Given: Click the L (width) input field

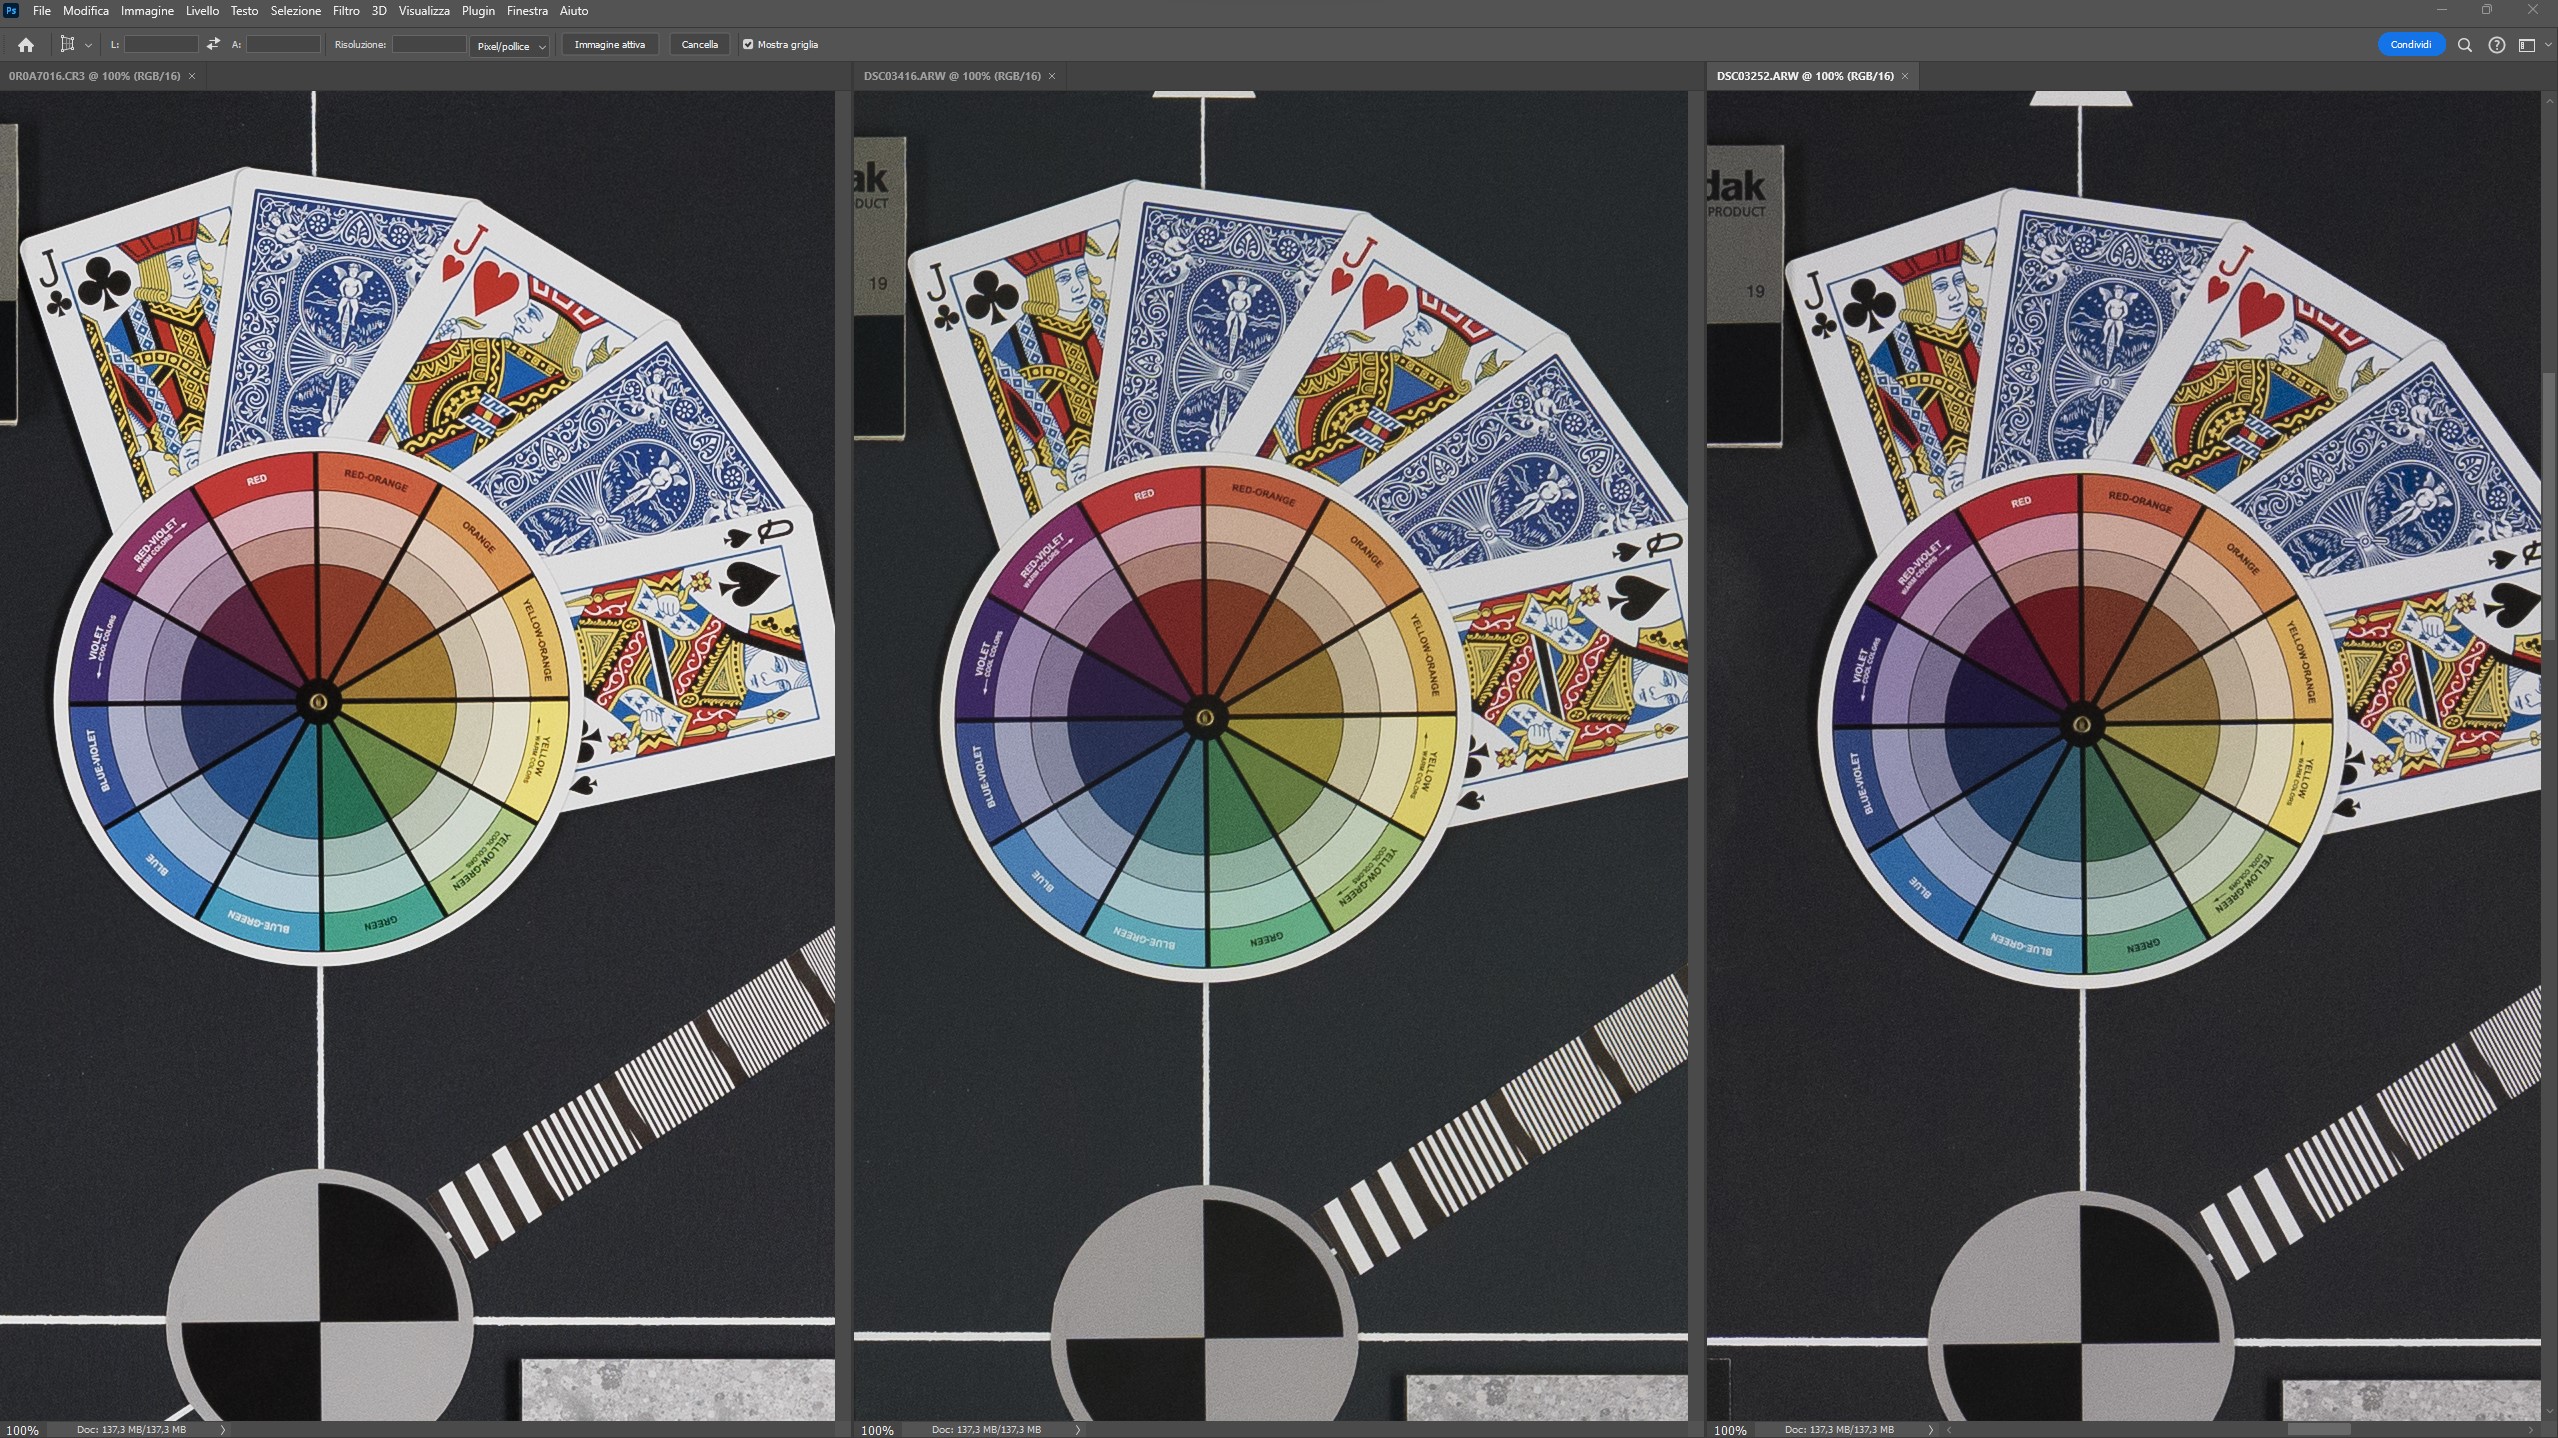Looking at the screenshot, I should [x=161, y=44].
